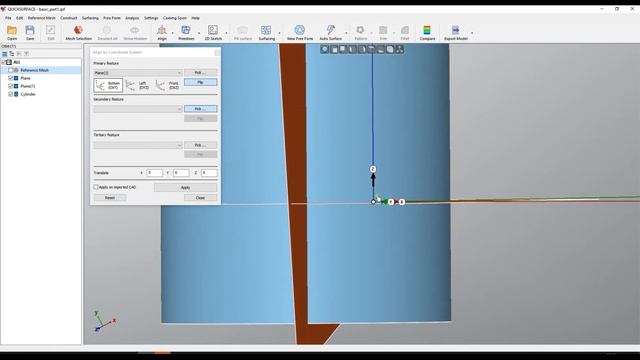The width and height of the screenshot is (640, 360).
Task: Click Flip button for Primary feature
Action: (x=200, y=82)
